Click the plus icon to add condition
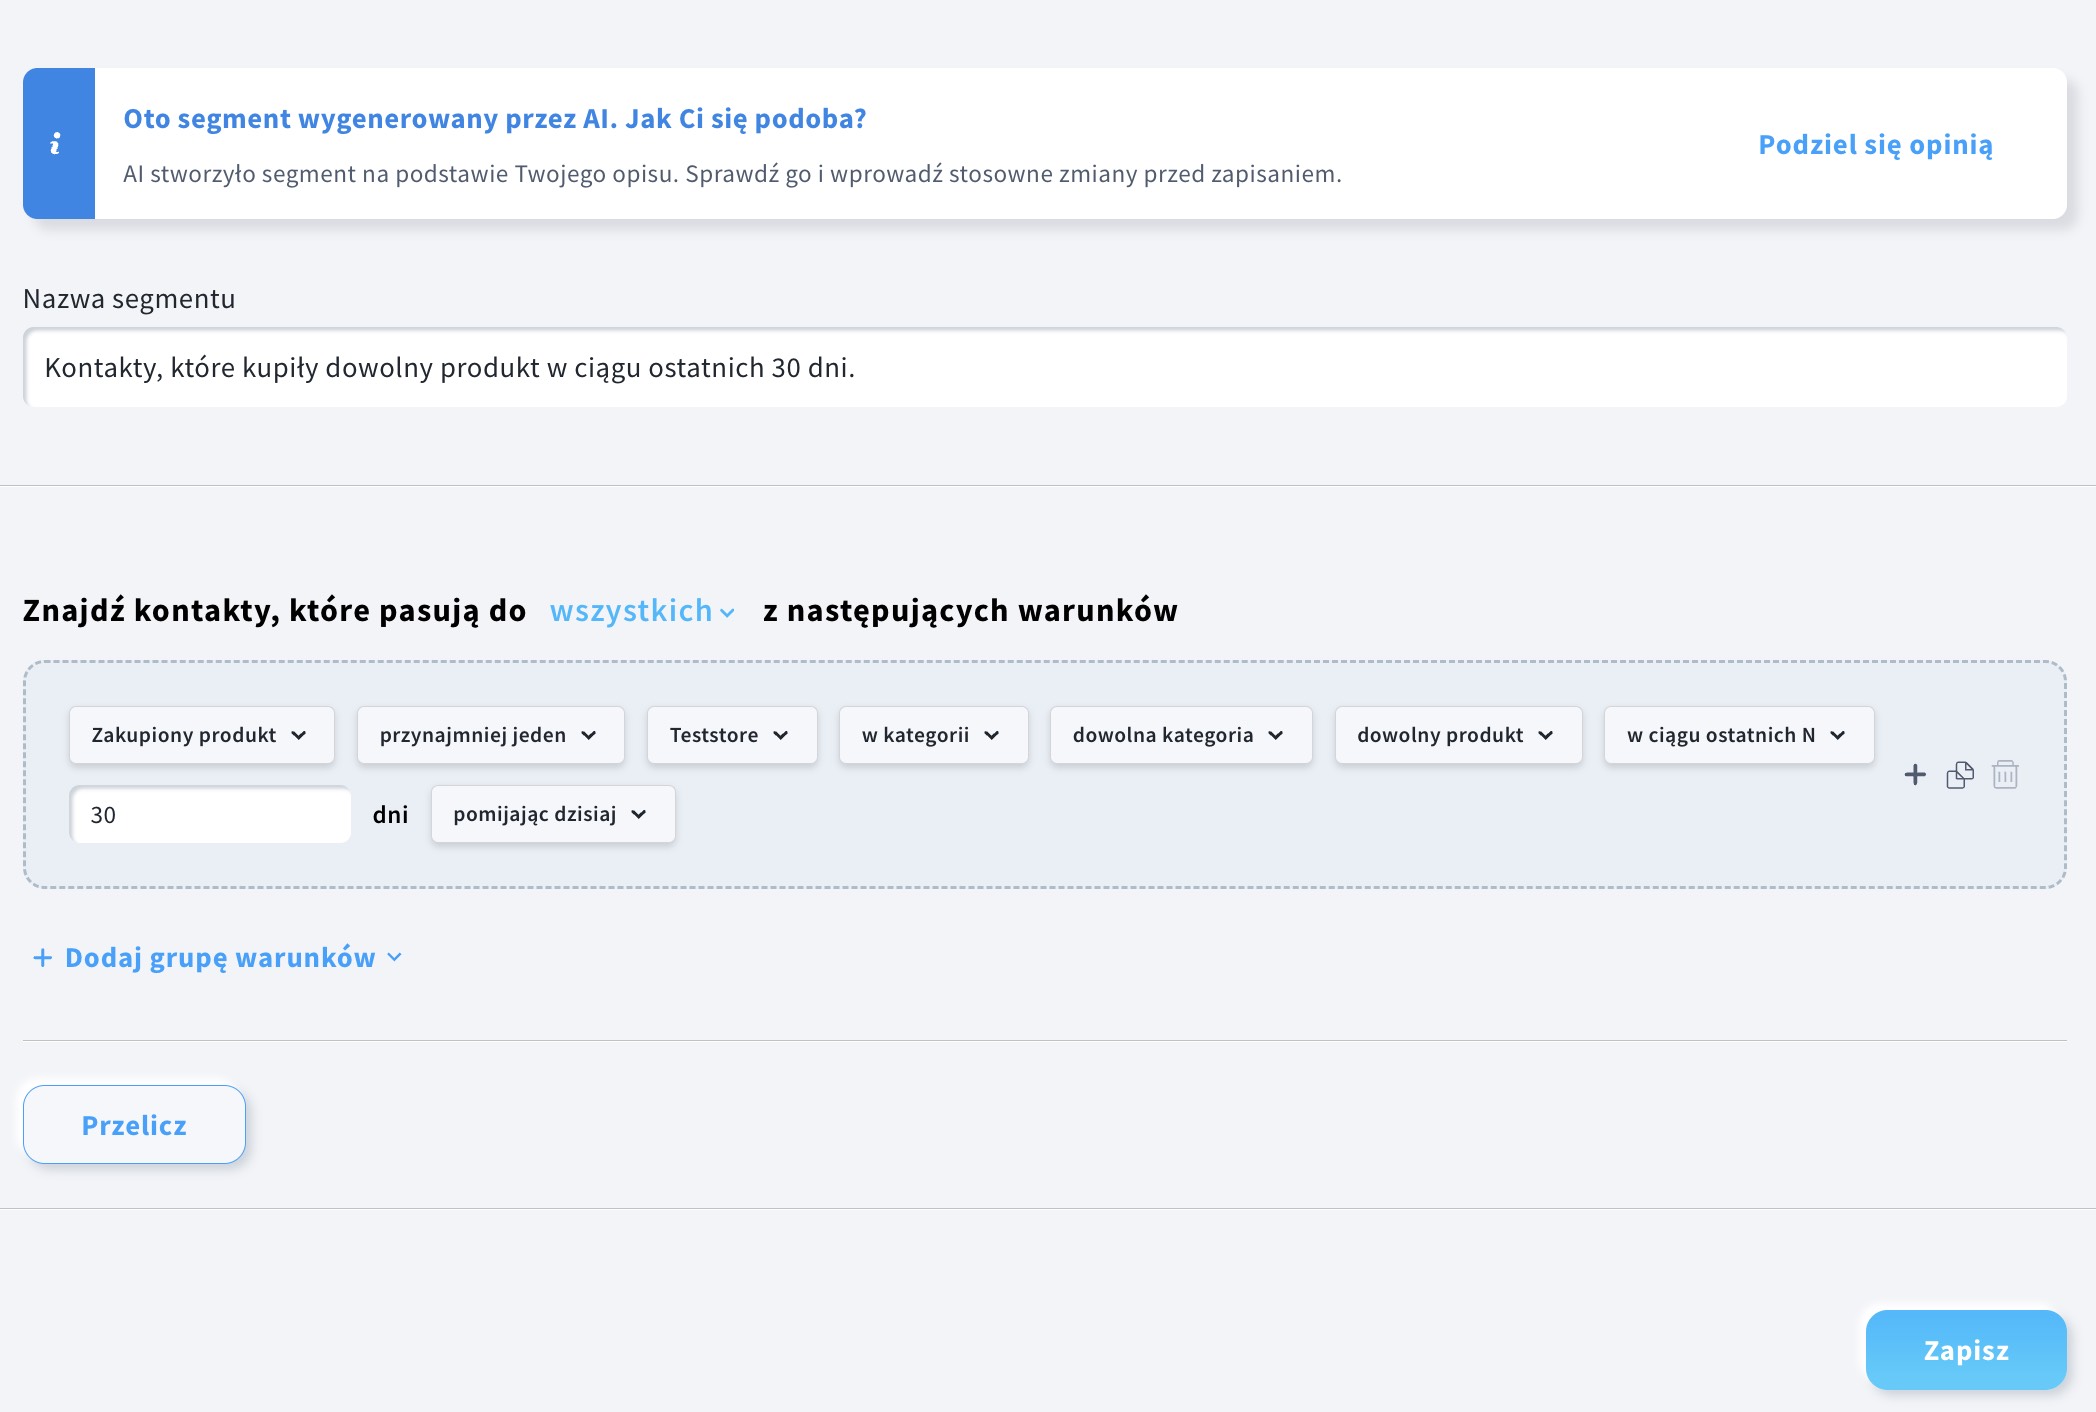The height and width of the screenshot is (1412, 2096). (x=1914, y=775)
